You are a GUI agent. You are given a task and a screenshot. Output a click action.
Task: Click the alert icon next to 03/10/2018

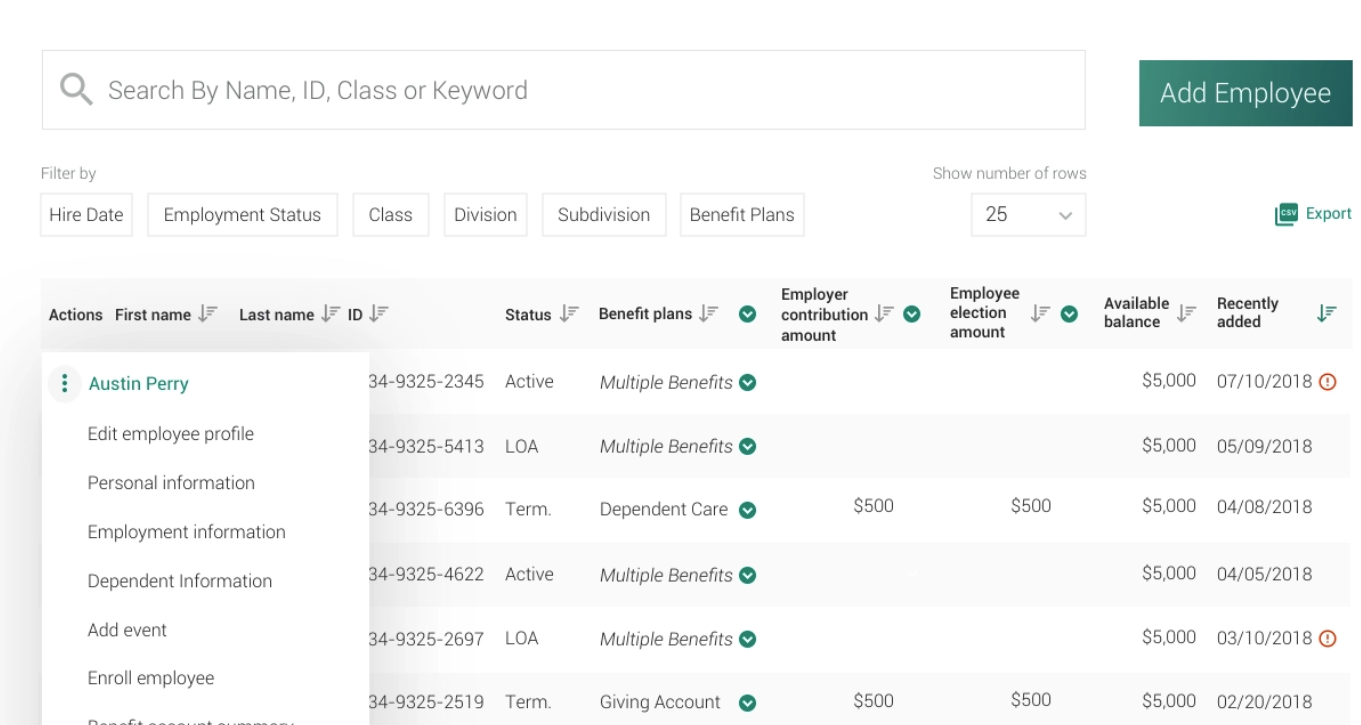(1327, 636)
